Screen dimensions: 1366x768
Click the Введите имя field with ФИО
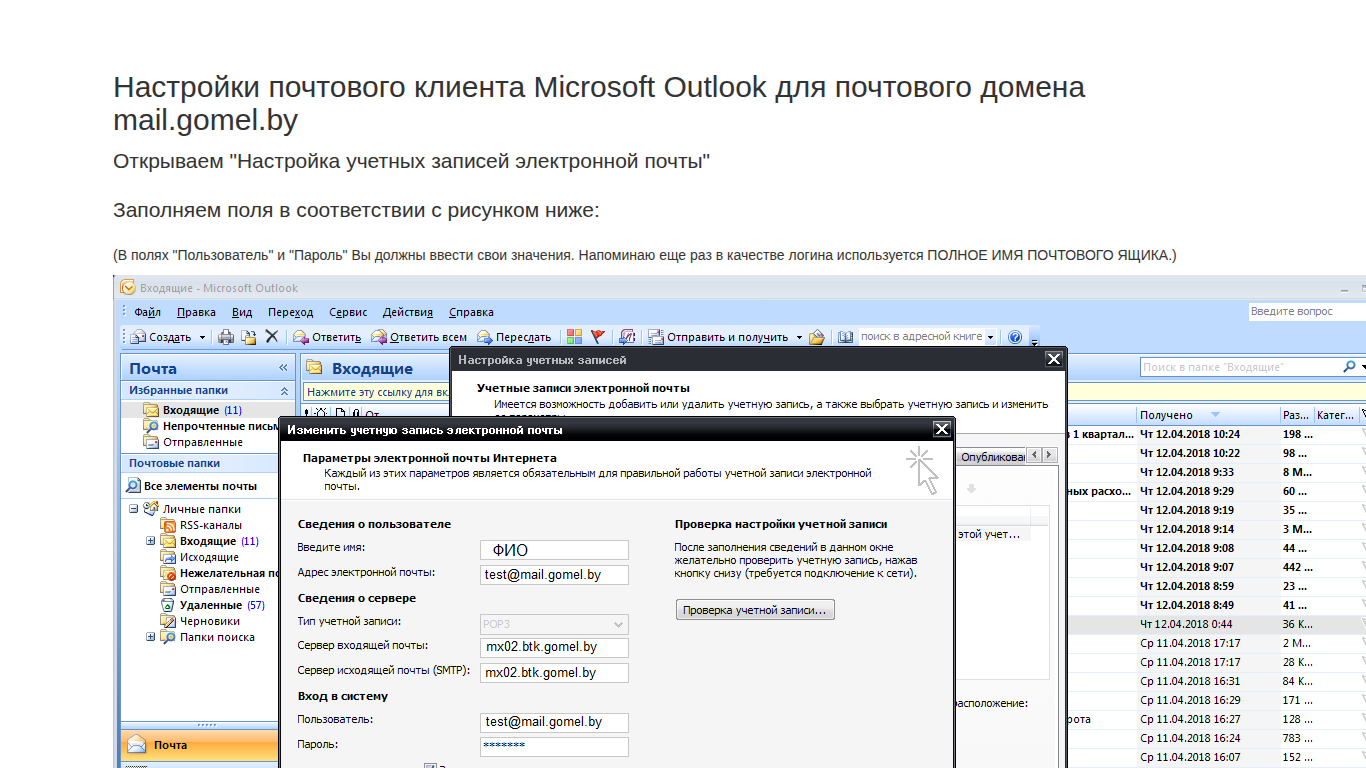coord(554,550)
